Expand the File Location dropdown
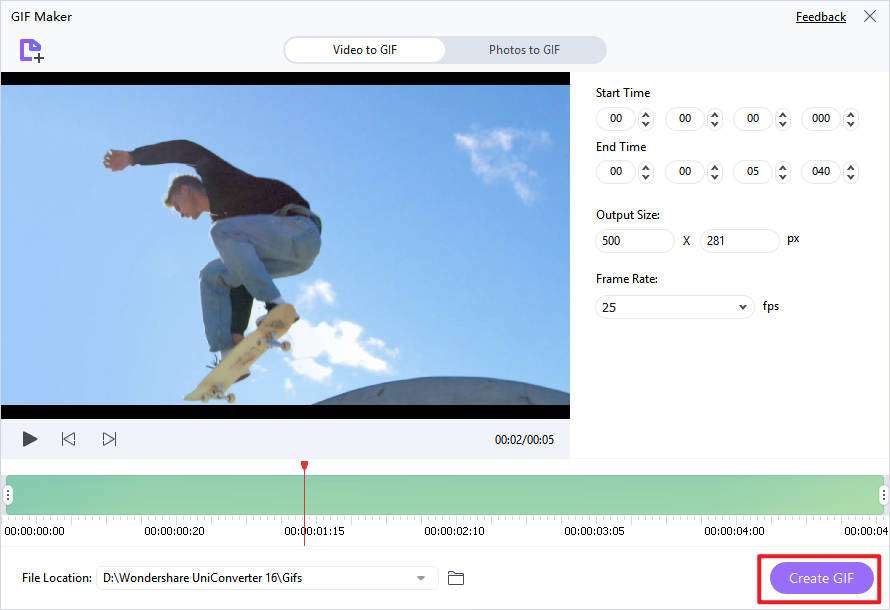 (421, 578)
